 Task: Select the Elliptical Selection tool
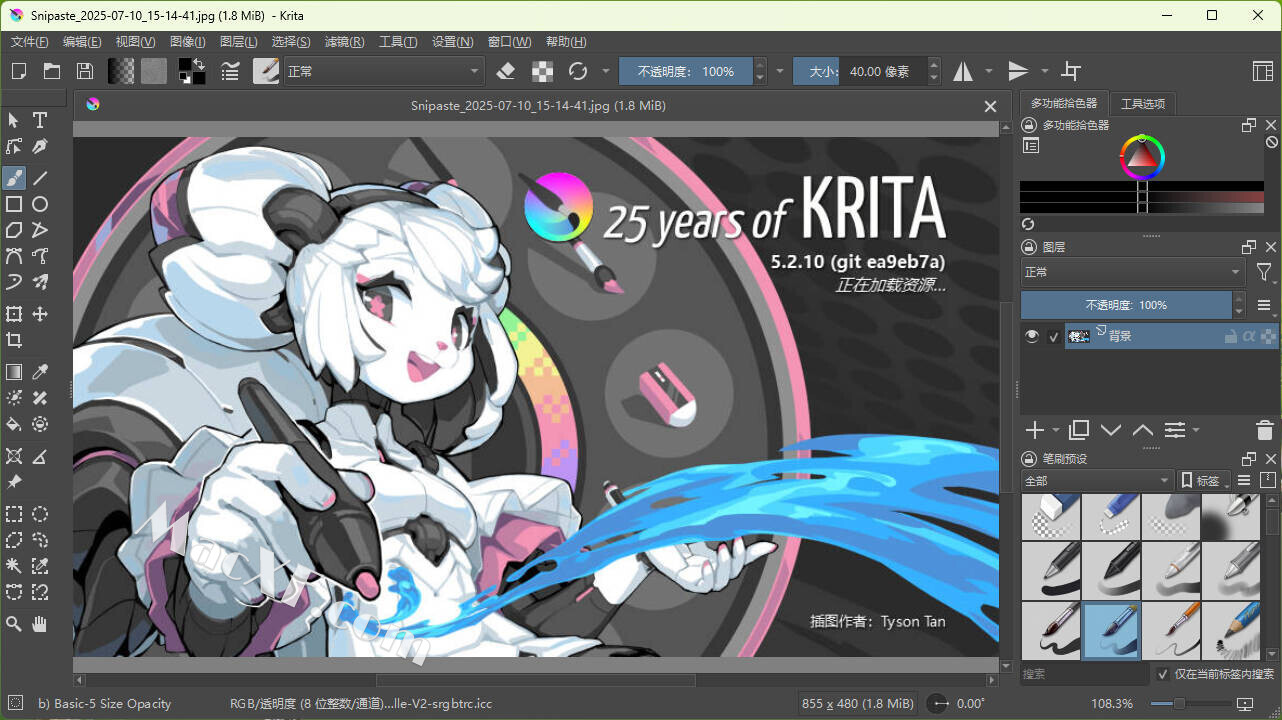pyautogui.click(x=40, y=514)
